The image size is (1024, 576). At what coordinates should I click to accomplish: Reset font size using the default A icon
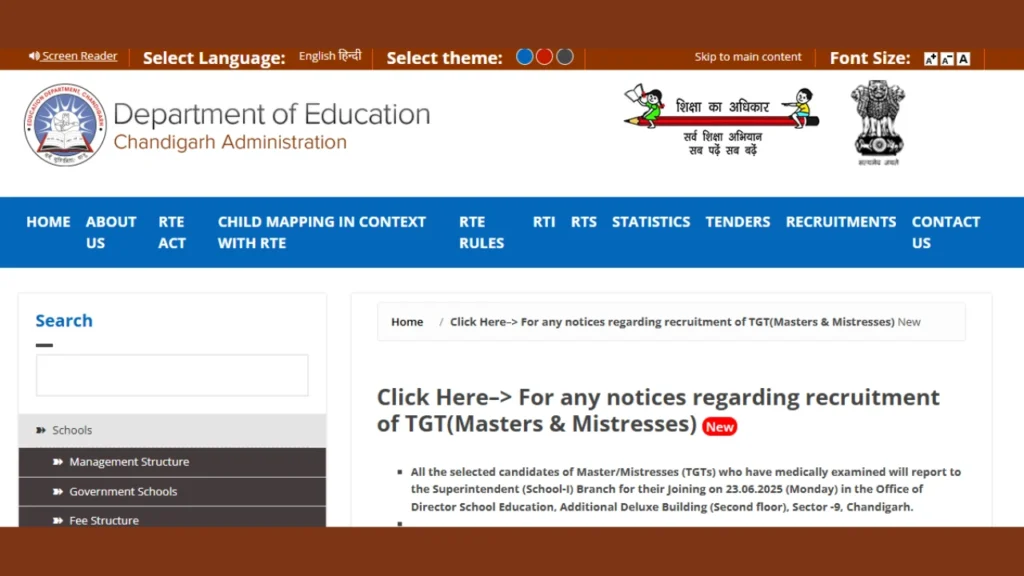point(962,58)
